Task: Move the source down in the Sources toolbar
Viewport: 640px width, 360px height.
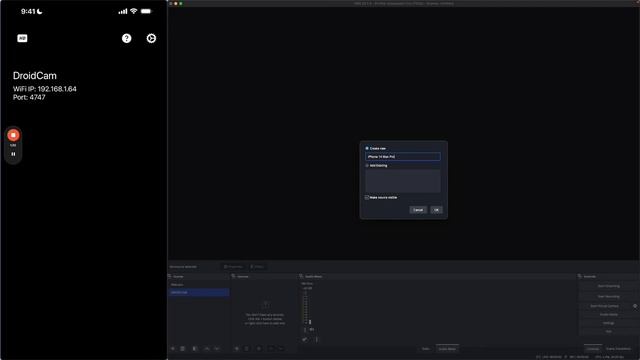Action: tap(281, 349)
